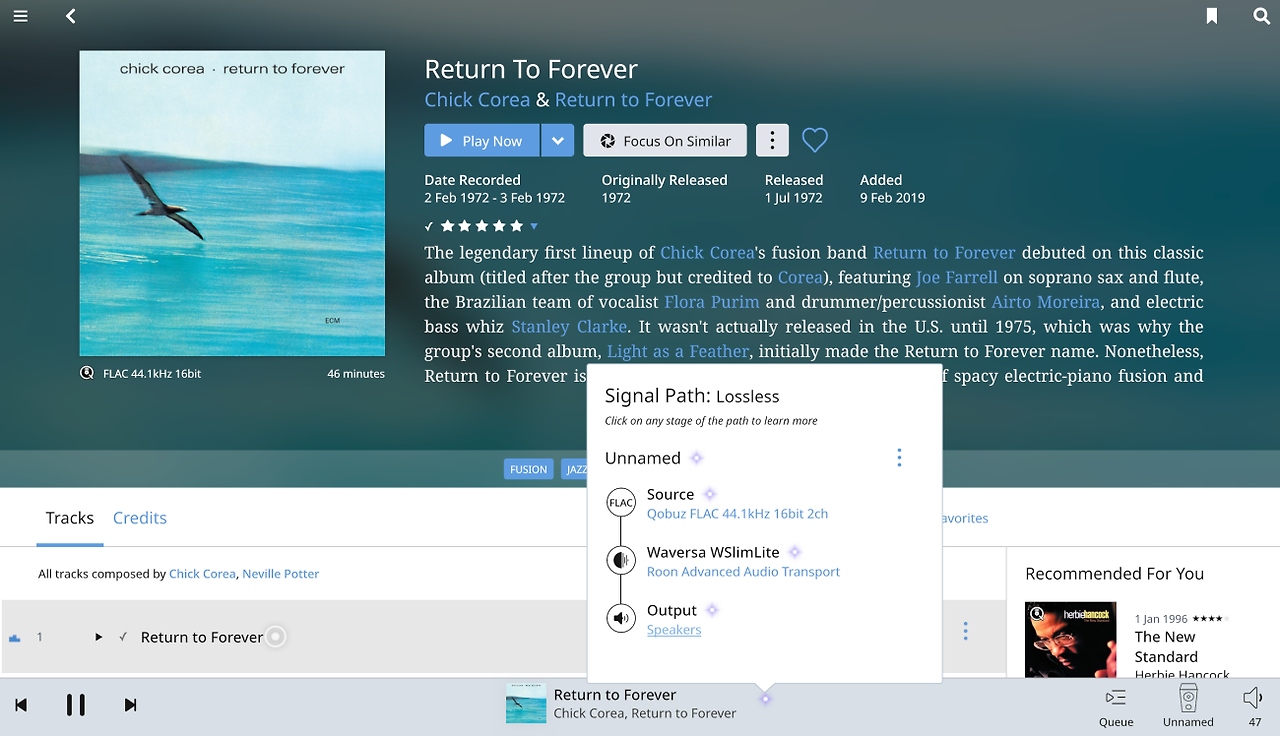Open composer Neville Potter link
This screenshot has height=736, width=1280.
click(x=281, y=574)
